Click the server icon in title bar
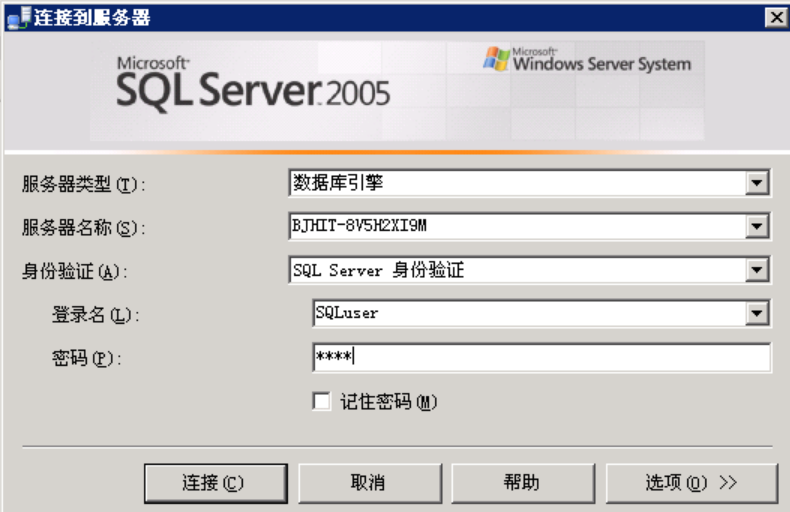The height and width of the screenshot is (512, 790). [x=19, y=18]
